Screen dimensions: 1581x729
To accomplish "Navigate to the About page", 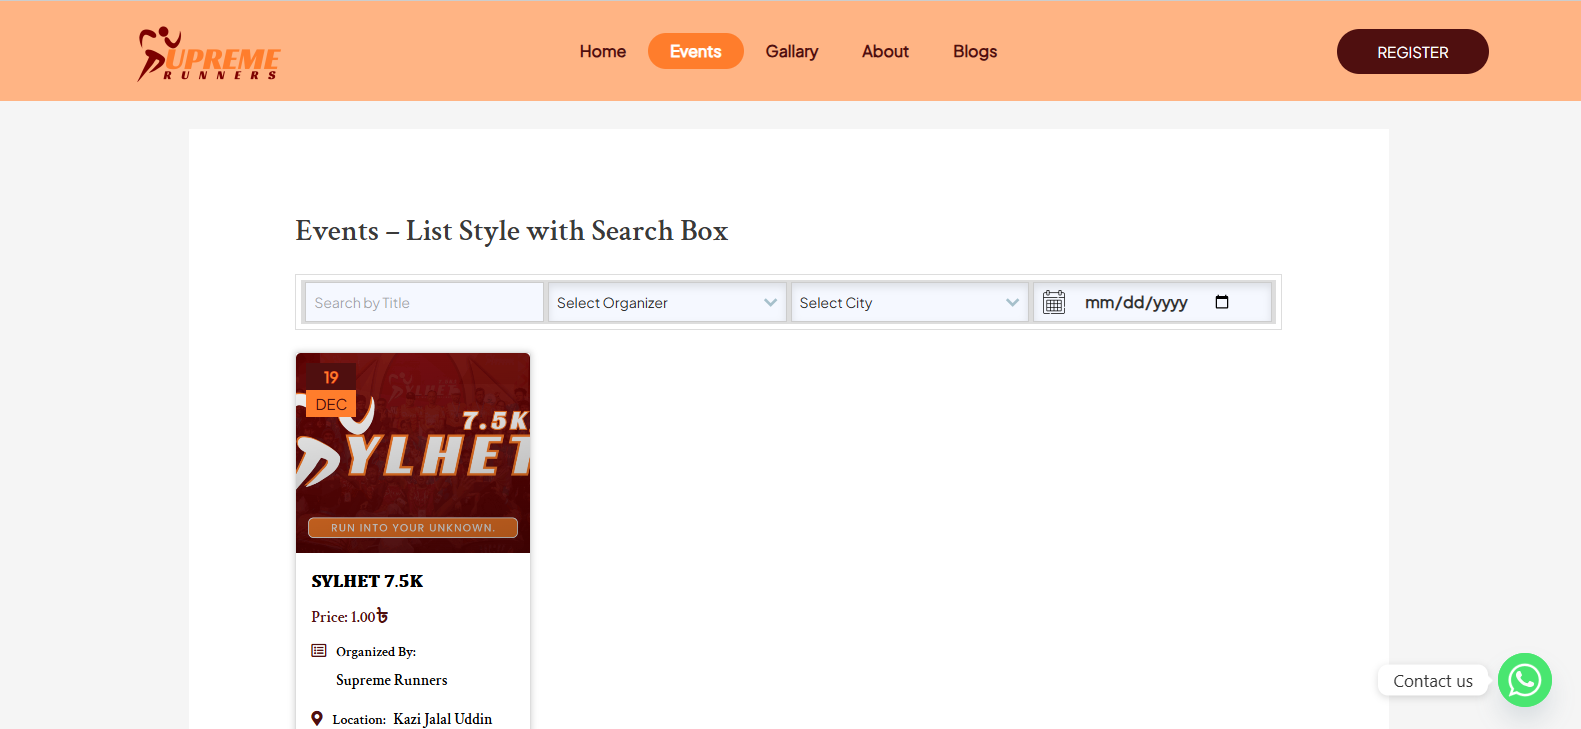I will [885, 51].
